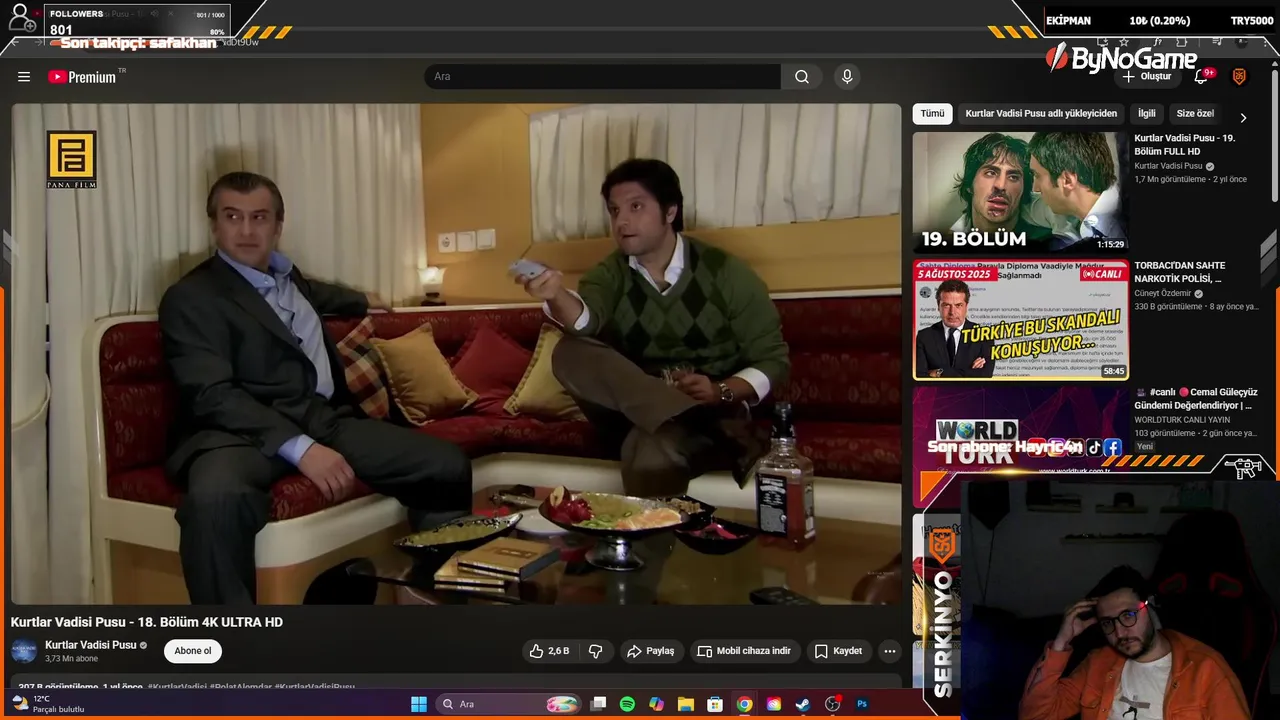The width and height of the screenshot is (1280, 720).
Task: Click video title Kurtlar Vadisi Pusu - 18. Bölüm
Action: click(x=147, y=622)
